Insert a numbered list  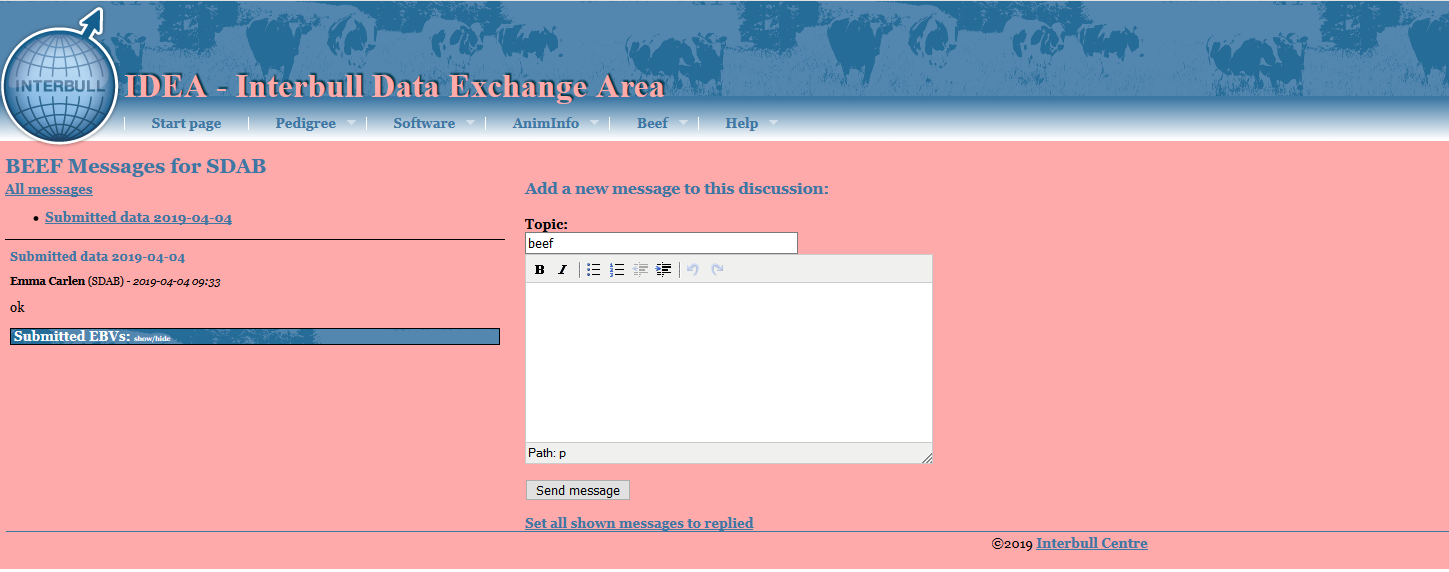[x=617, y=270]
